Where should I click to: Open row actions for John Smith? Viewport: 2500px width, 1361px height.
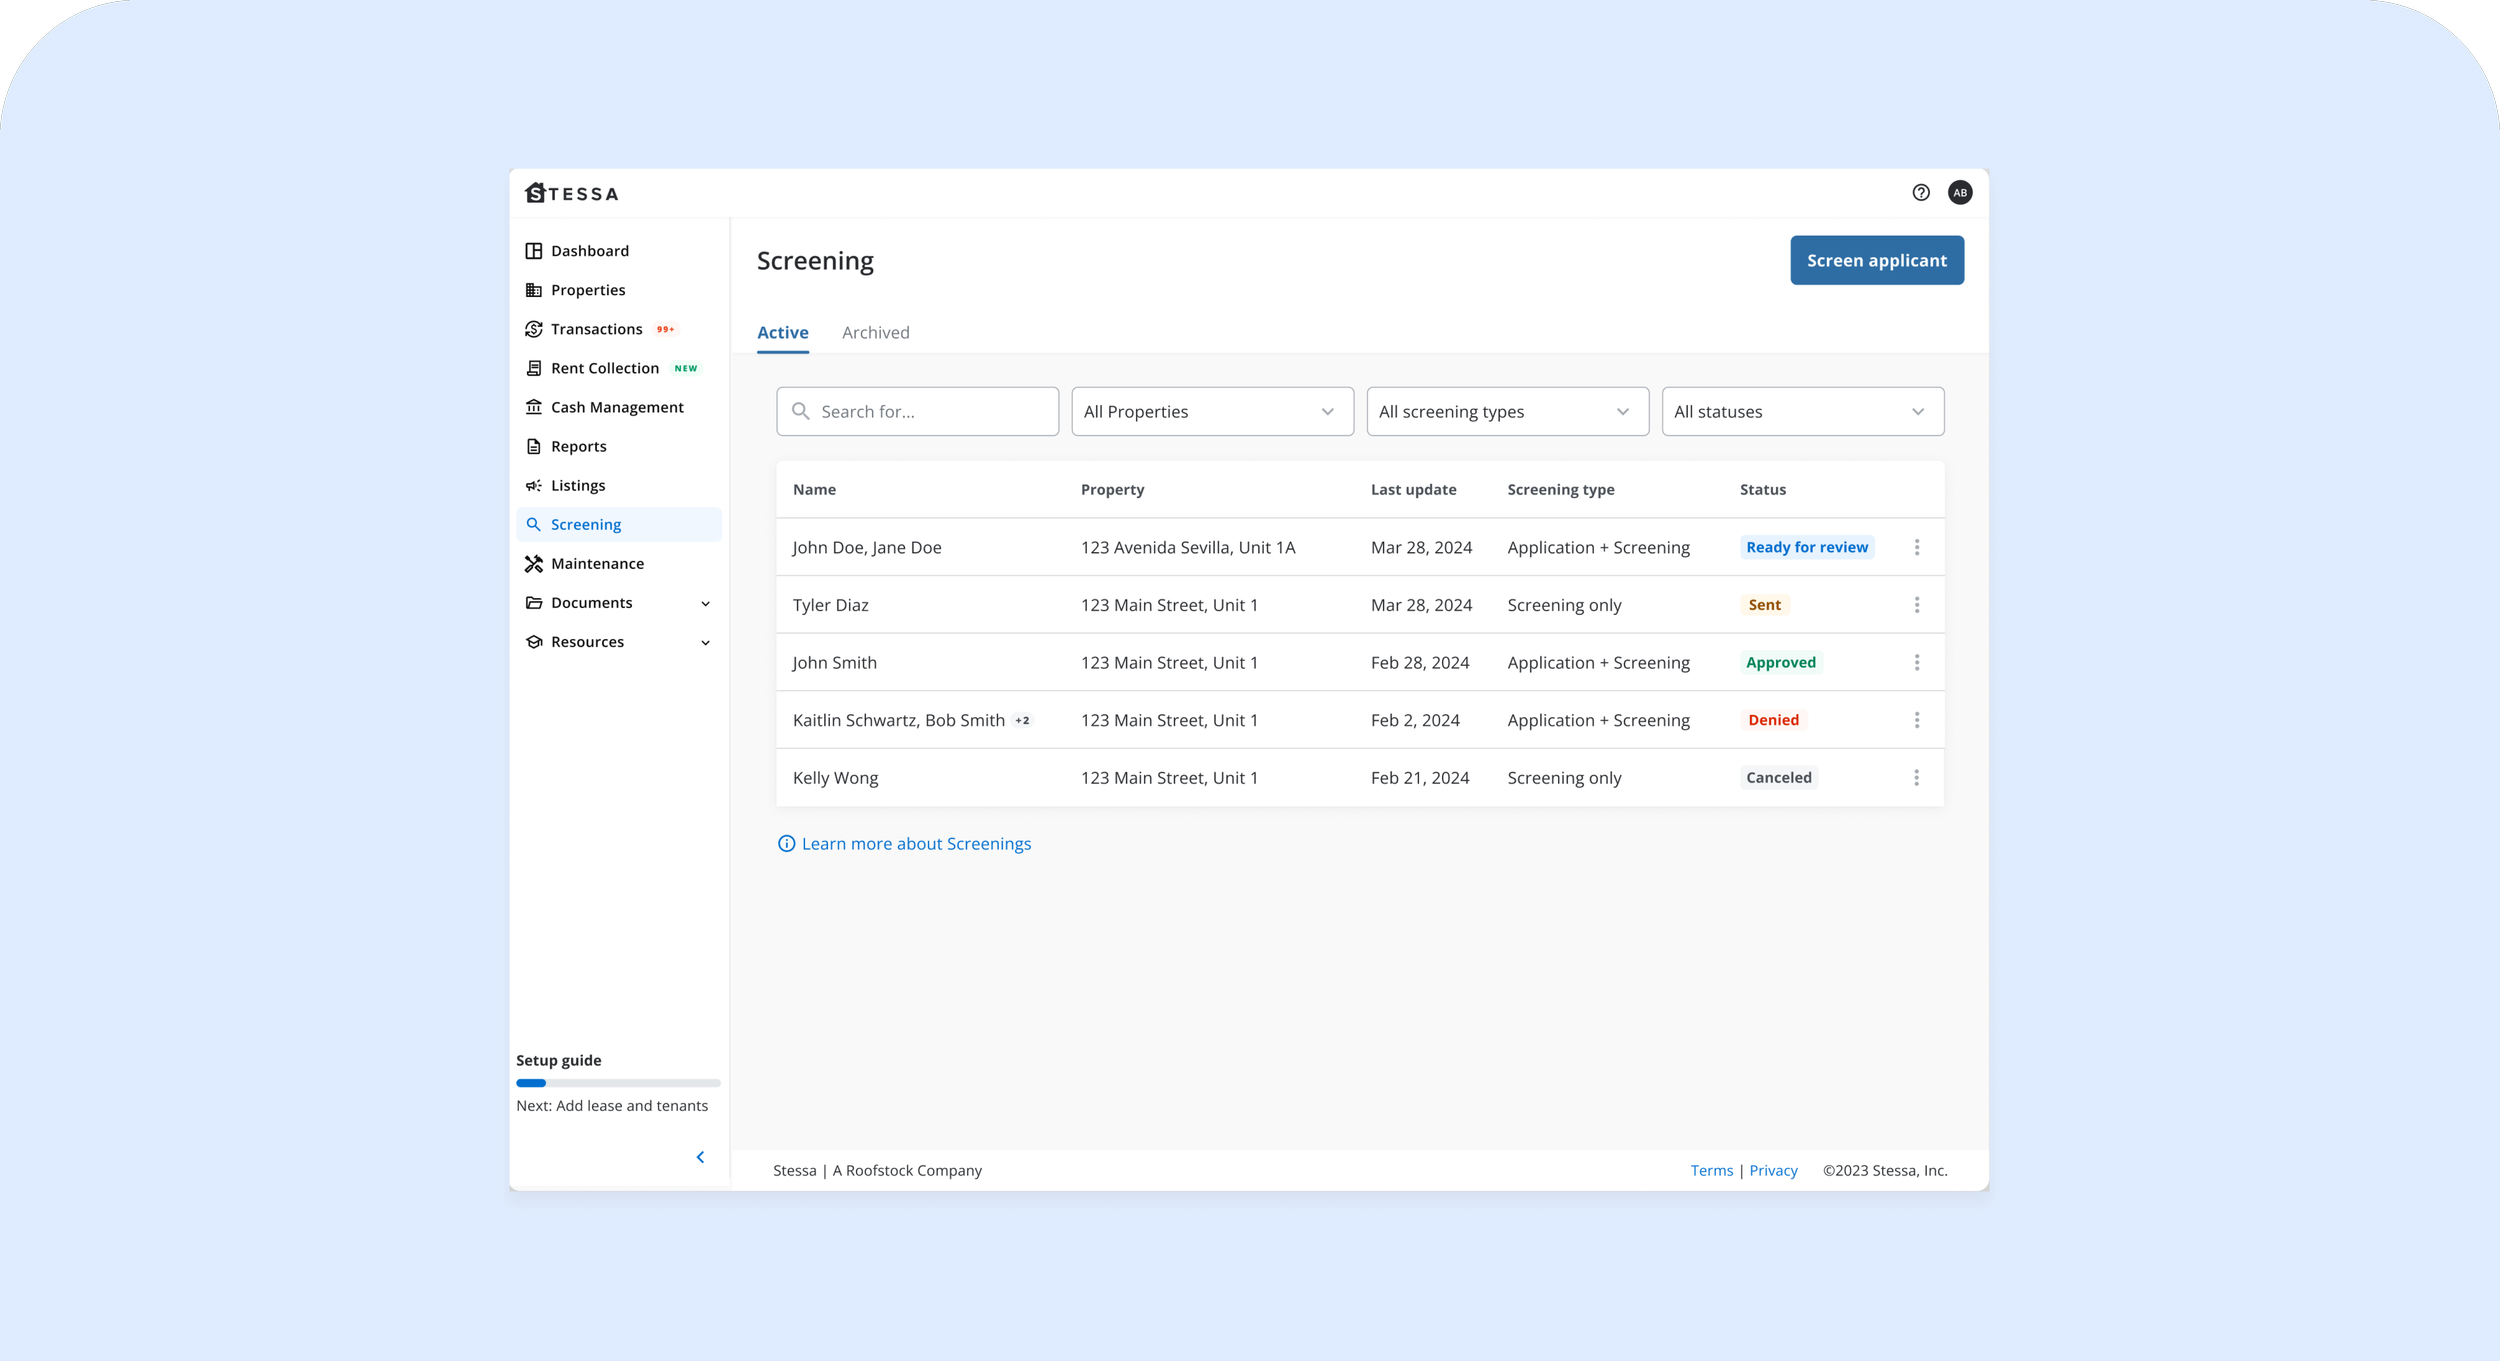(x=1916, y=663)
